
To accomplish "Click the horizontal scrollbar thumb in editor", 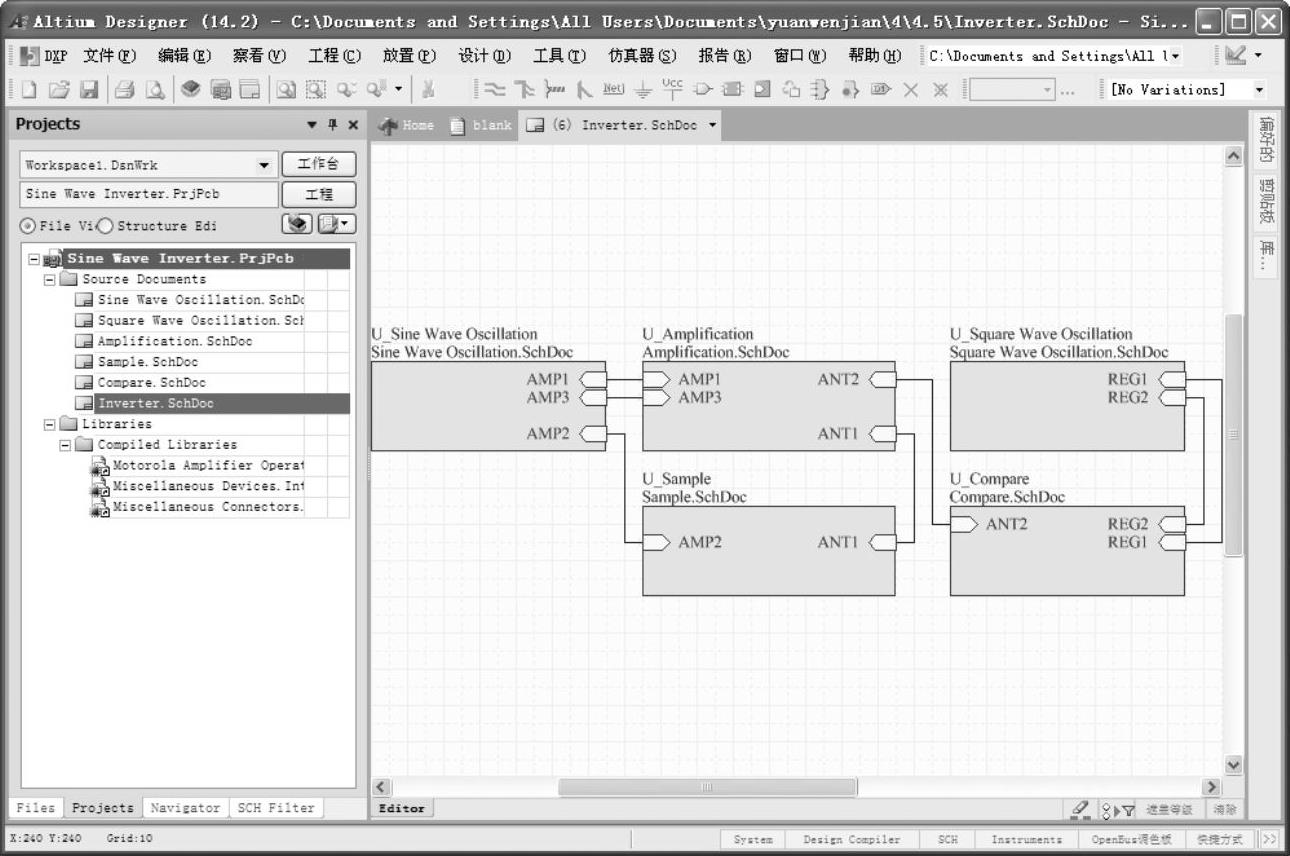I will [x=707, y=788].
